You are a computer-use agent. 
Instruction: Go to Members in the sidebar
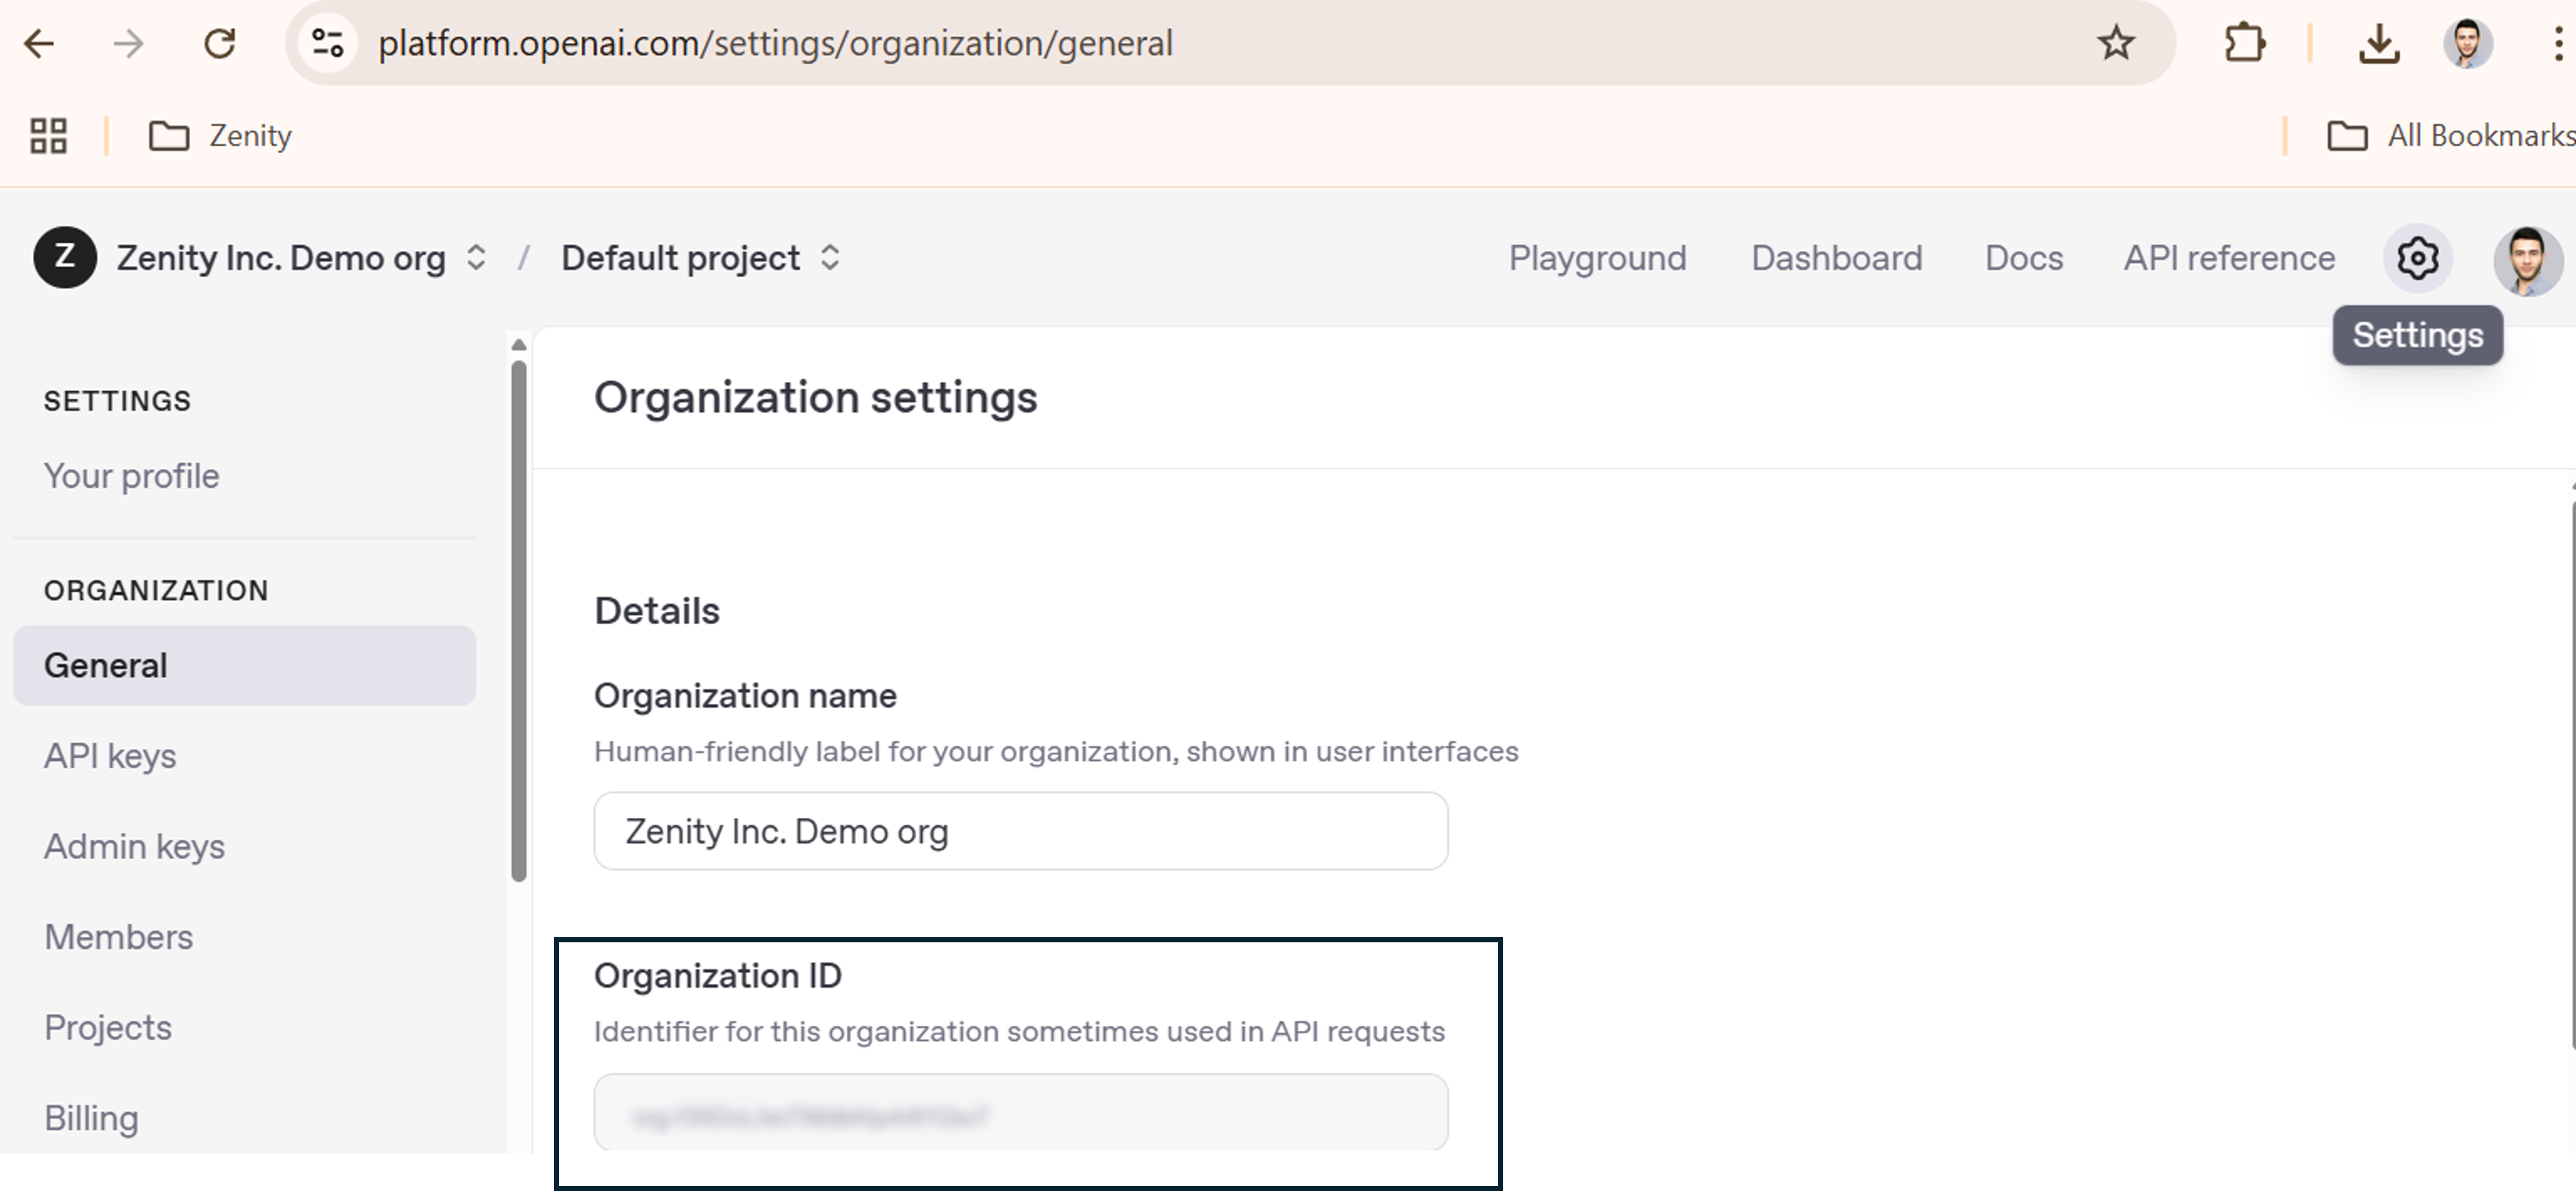tap(119, 937)
